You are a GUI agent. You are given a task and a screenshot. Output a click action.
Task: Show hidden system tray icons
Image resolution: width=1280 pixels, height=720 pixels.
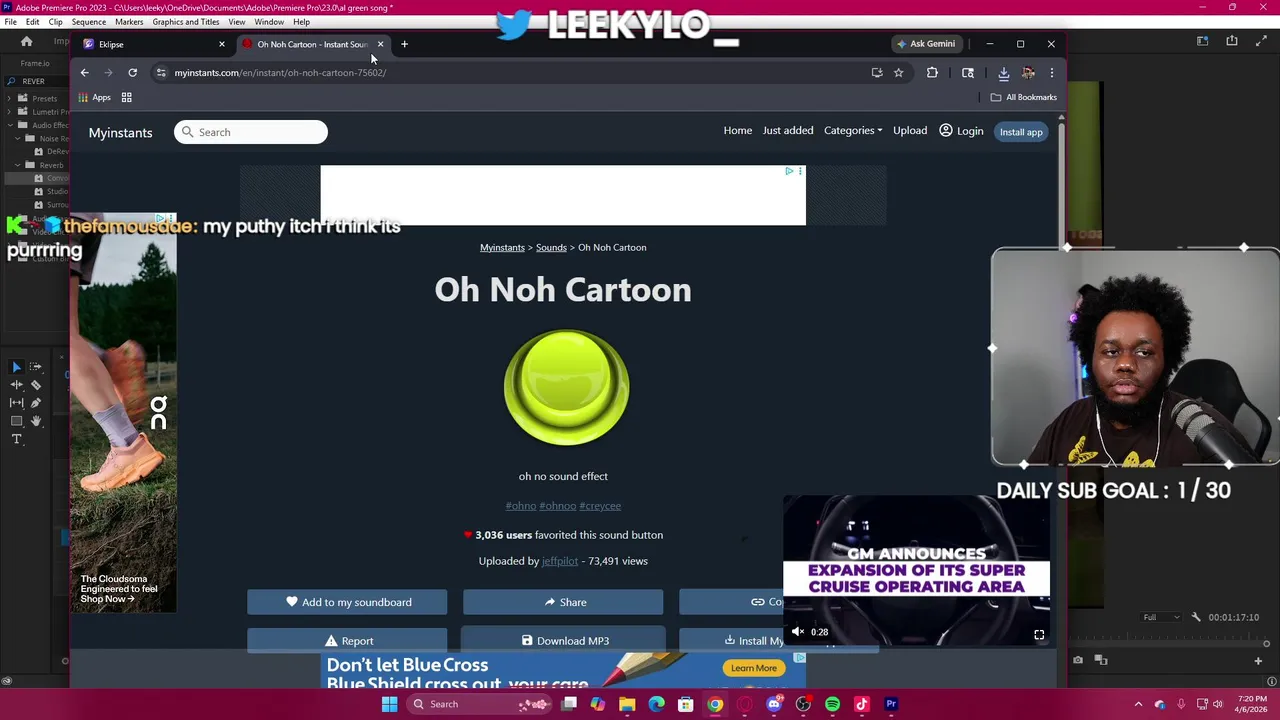(x=1138, y=704)
